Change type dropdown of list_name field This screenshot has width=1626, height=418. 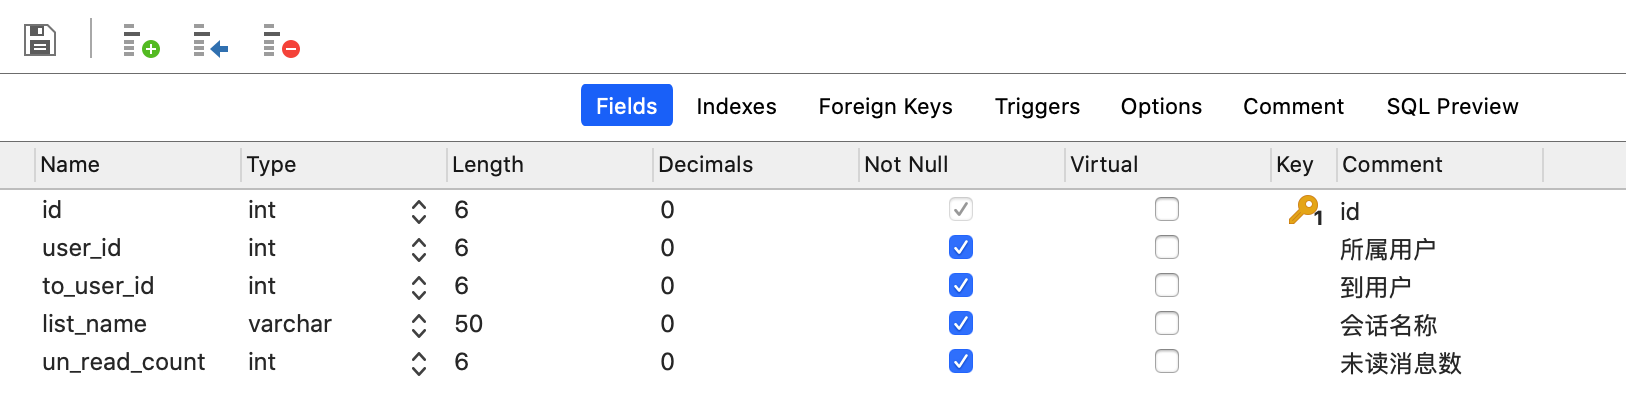click(x=418, y=325)
